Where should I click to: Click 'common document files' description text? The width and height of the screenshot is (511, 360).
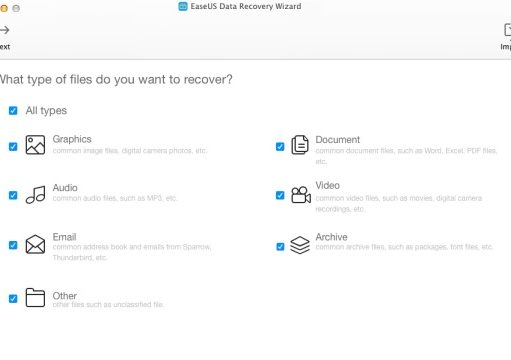coord(406,156)
